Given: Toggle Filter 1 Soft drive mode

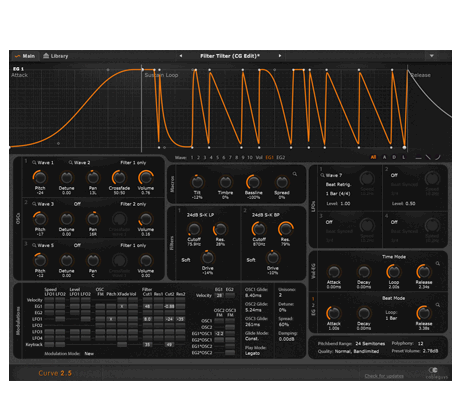Looking at the screenshot, I should coord(186,260).
